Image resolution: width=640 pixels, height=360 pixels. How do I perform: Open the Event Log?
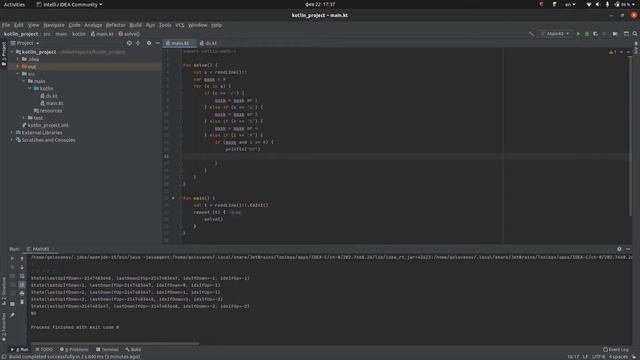point(616,349)
